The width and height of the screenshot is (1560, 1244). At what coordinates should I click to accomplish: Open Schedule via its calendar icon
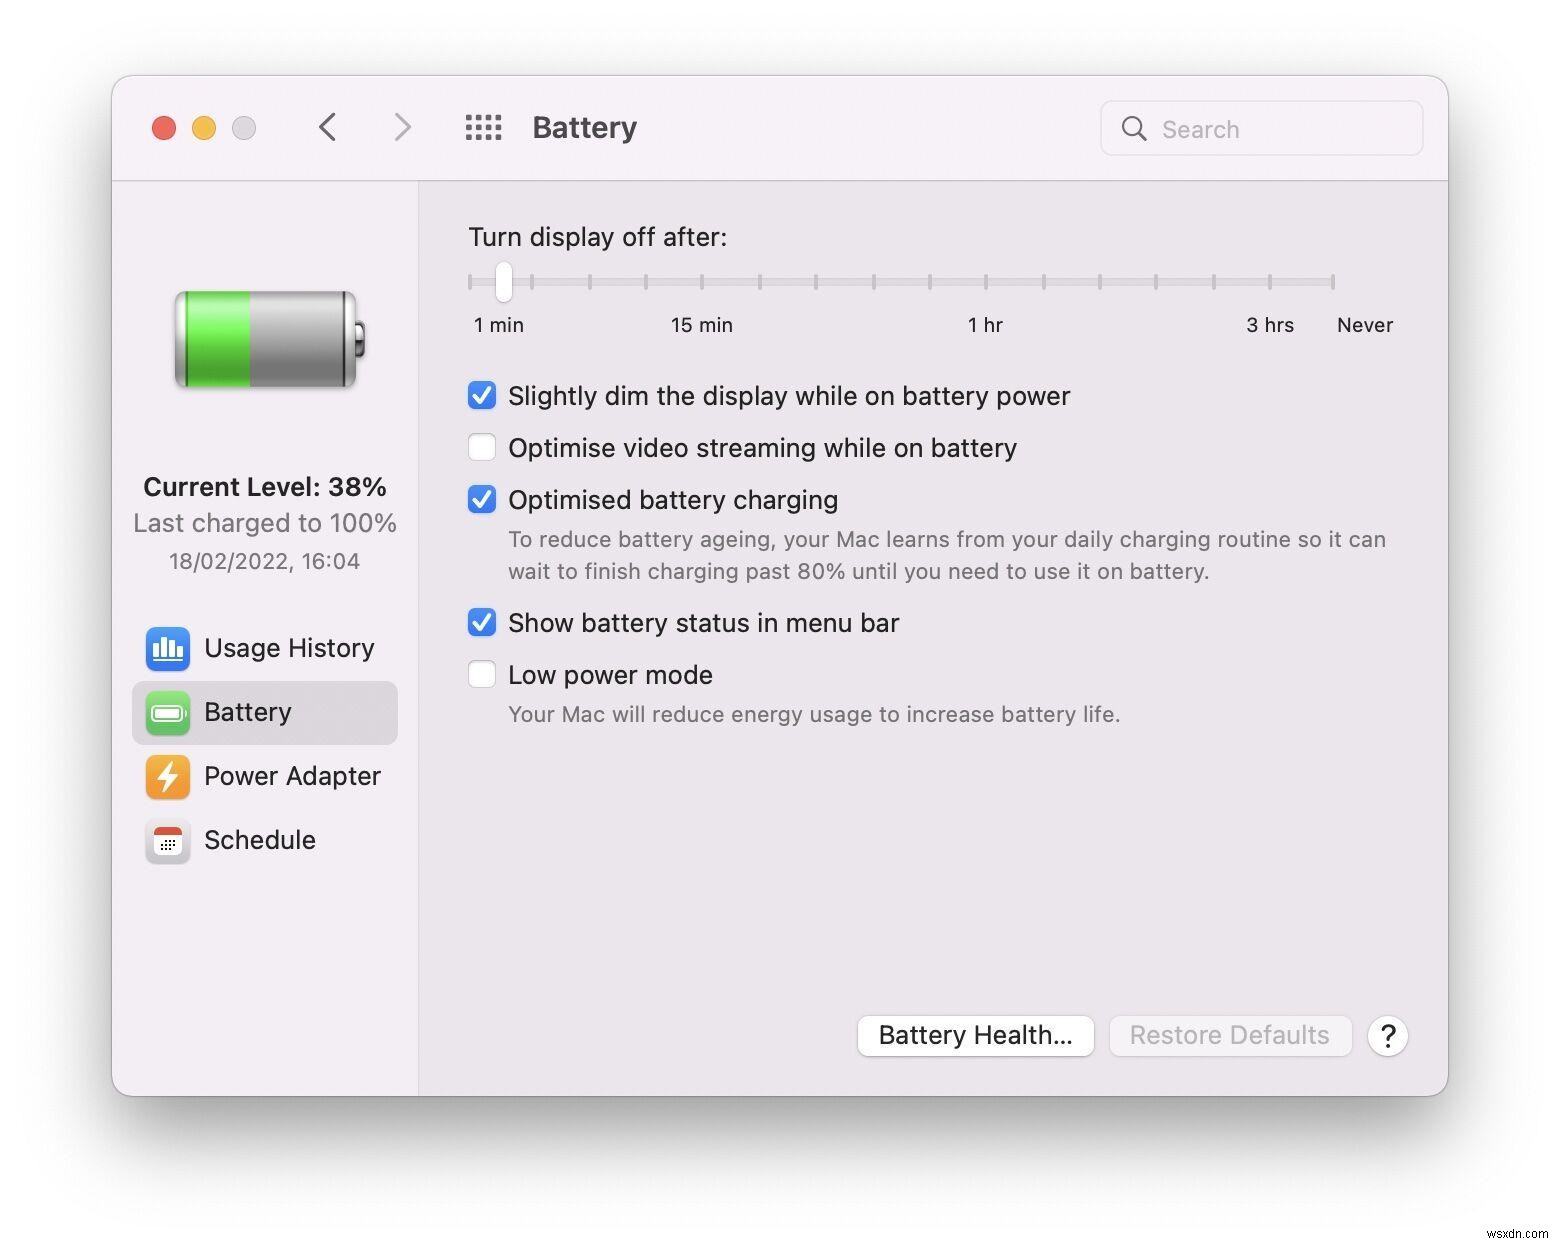pyautogui.click(x=167, y=841)
